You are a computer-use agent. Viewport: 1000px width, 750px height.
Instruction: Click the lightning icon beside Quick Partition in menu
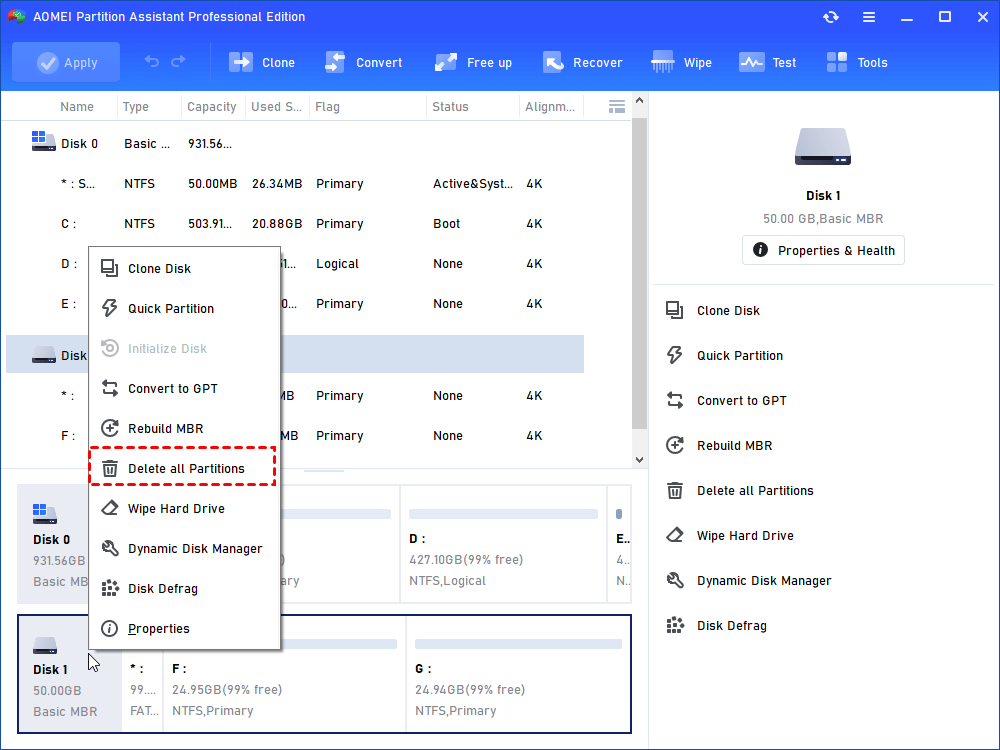pos(110,309)
